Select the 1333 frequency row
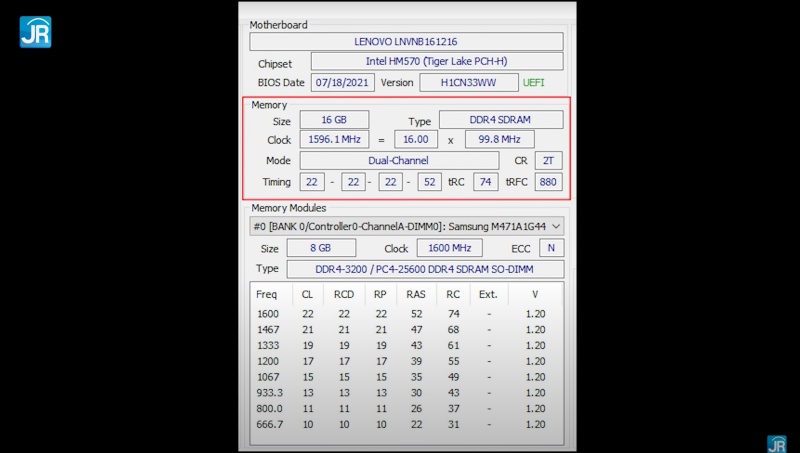 [x=407, y=345]
